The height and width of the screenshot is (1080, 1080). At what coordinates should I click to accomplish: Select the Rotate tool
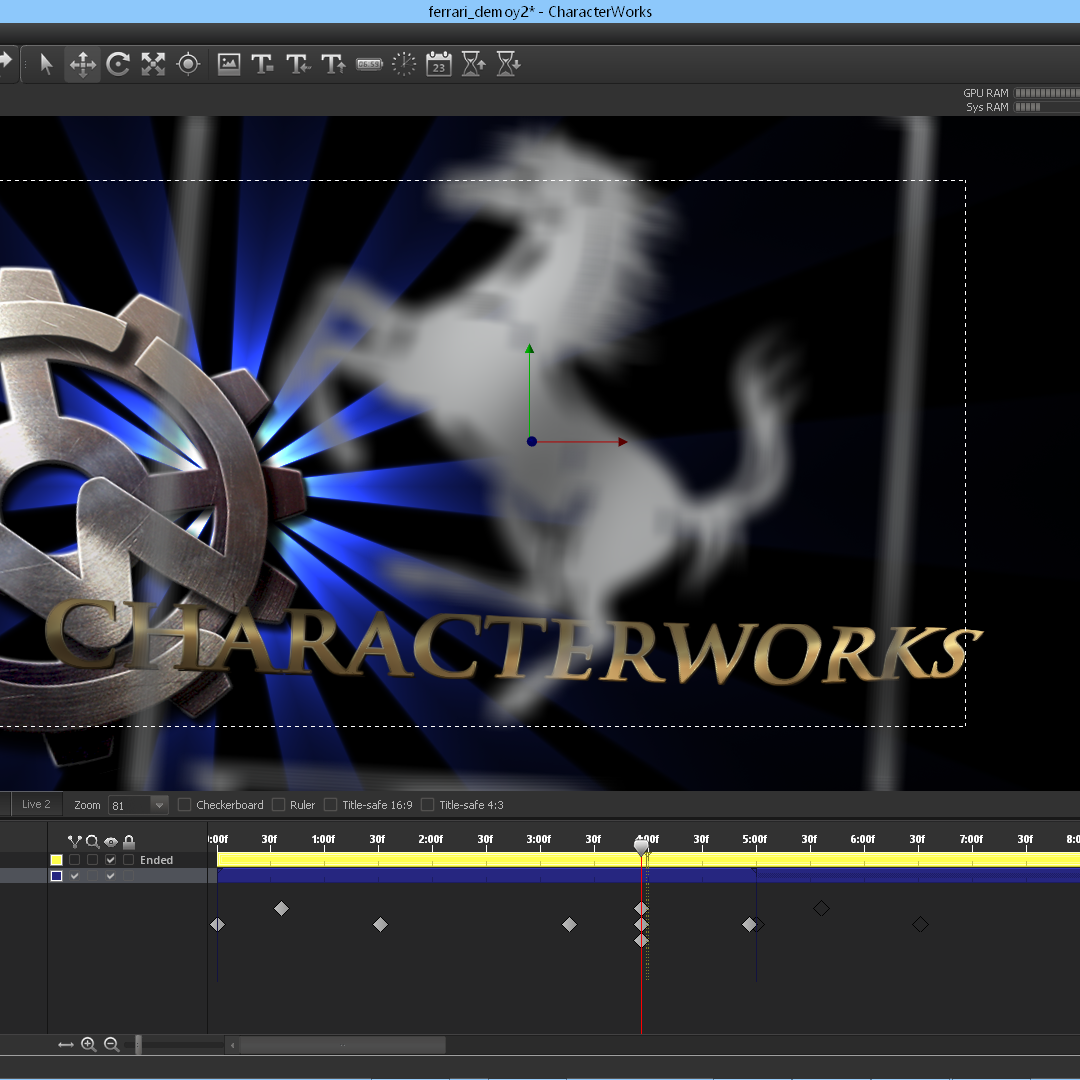(118, 64)
